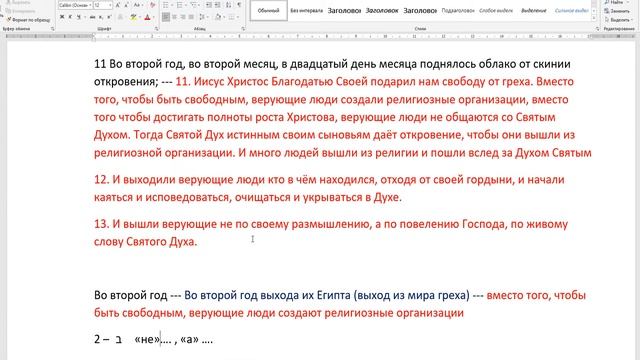Center-align the paragraph
640x360 pixels.
(174, 17)
